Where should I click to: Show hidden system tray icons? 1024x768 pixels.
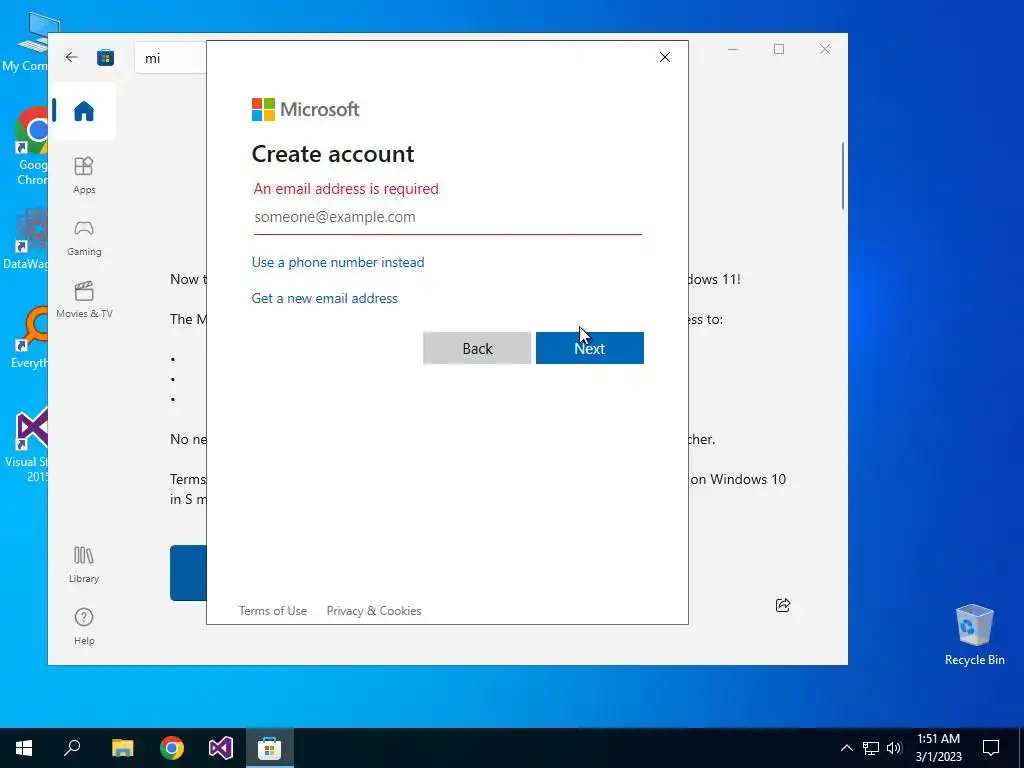point(846,748)
